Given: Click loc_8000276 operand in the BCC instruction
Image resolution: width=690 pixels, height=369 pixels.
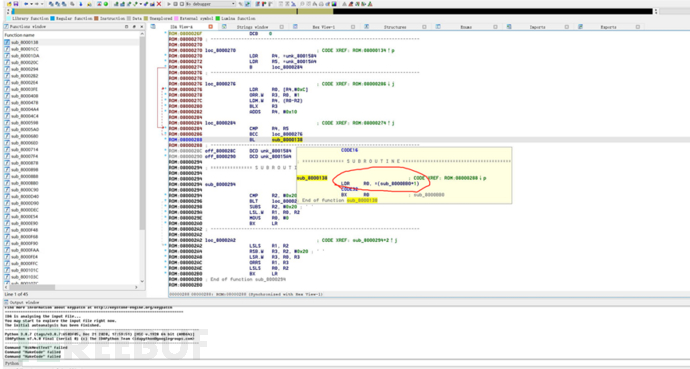Looking at the screenshot, I should point(287,134).
